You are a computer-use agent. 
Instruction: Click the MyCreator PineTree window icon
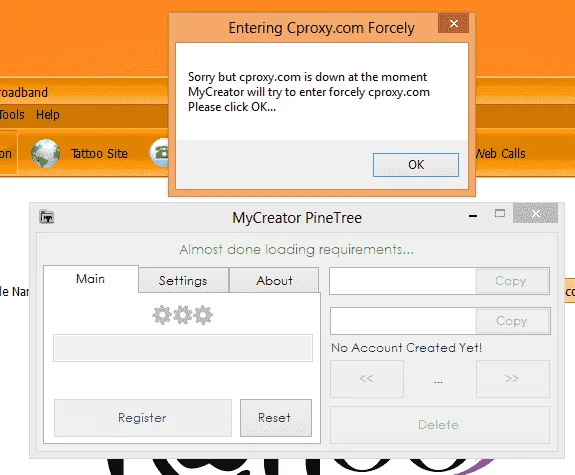(47, 217)
